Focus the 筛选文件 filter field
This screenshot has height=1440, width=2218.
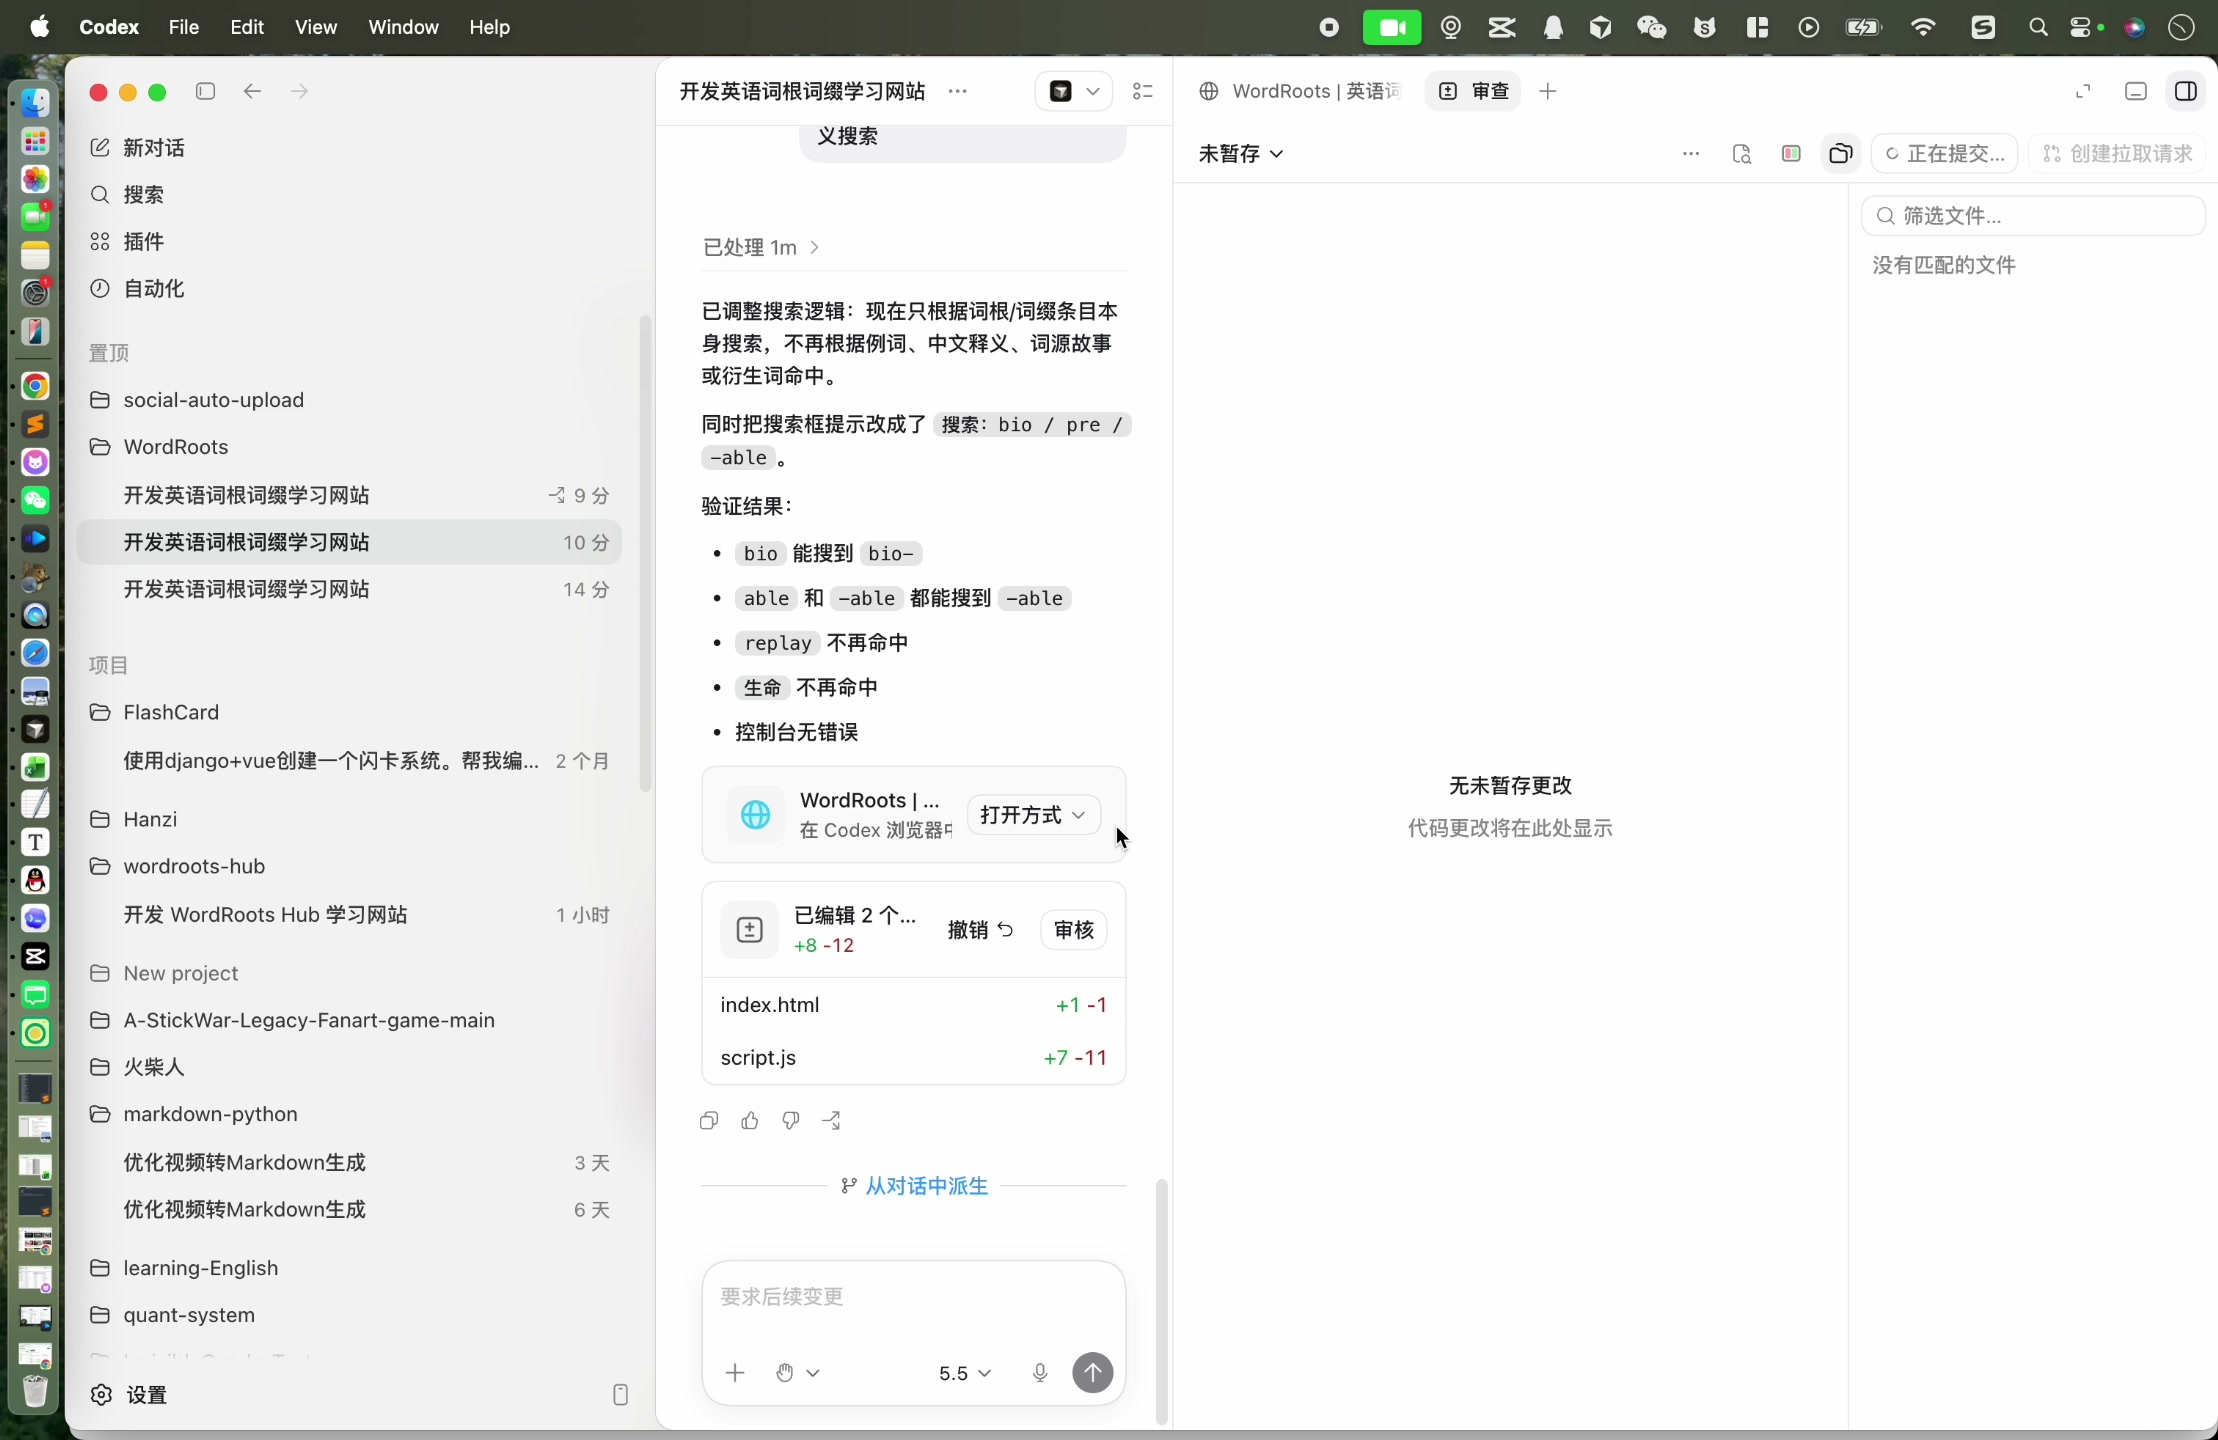click(x=2033, y=216)
